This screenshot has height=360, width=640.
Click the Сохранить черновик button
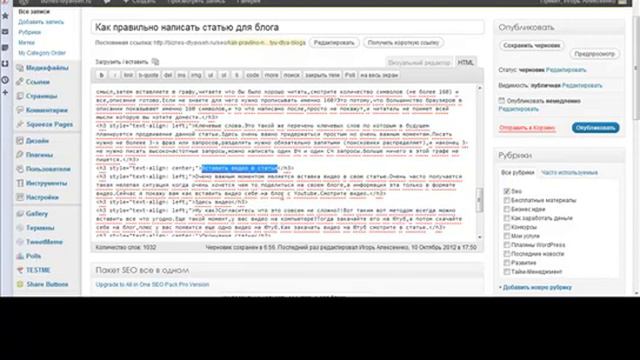pos(531,45)
